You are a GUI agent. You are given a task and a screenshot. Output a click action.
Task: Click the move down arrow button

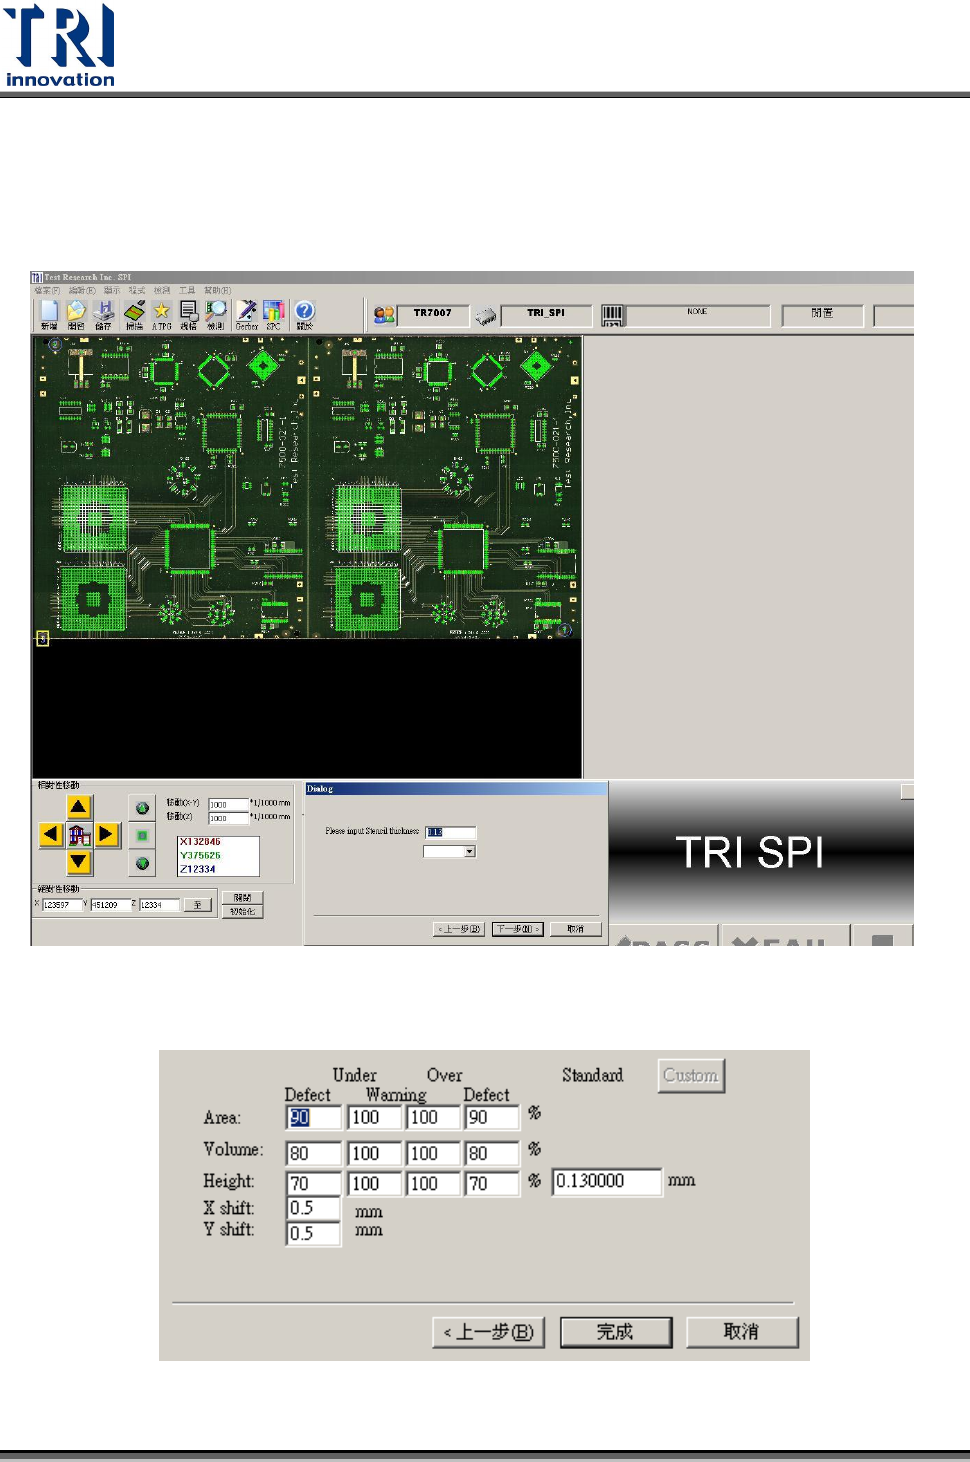(x=79, y=861)
